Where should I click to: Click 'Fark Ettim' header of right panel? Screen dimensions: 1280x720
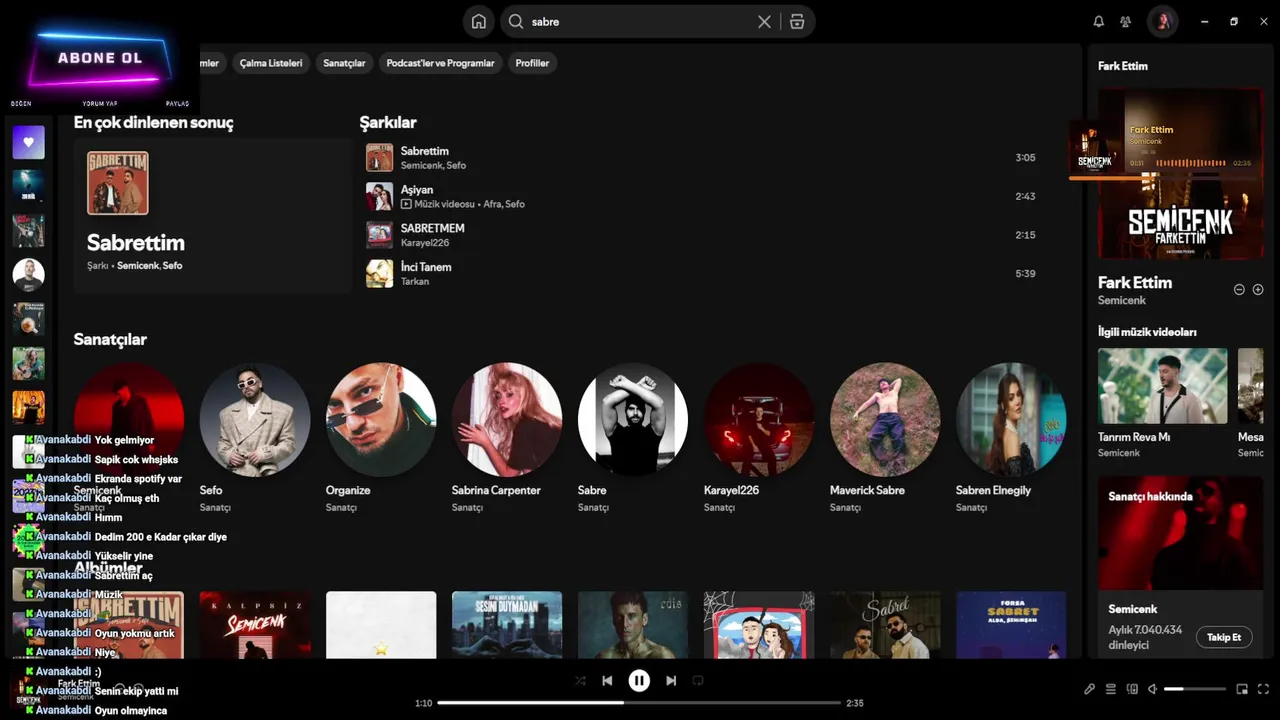tap(1123, 66)
